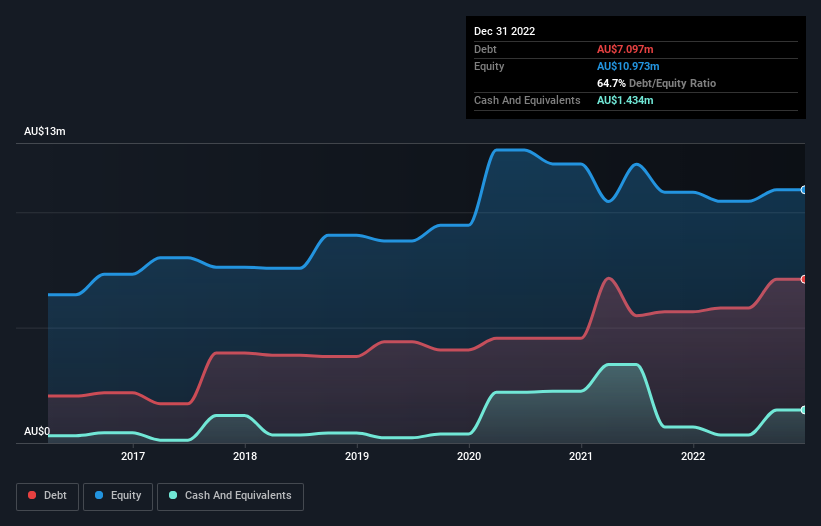The width and height of the screenshot is (821, 526).
Task: Click the AU$1.434m cash value
Action: click(x=625, y=100)
